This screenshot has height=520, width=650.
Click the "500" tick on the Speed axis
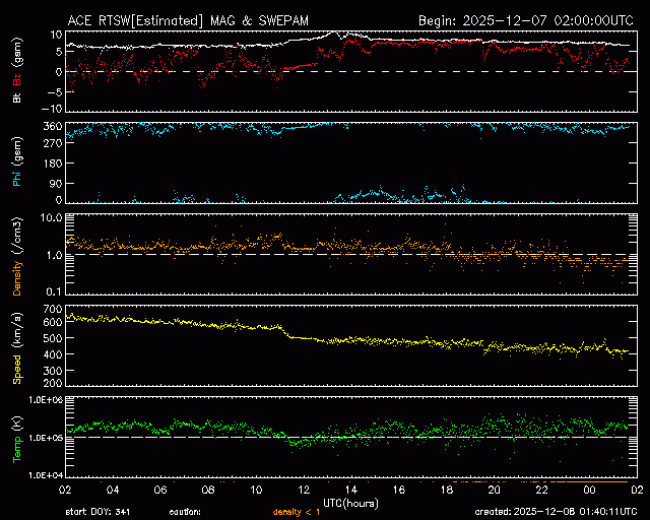53,338
